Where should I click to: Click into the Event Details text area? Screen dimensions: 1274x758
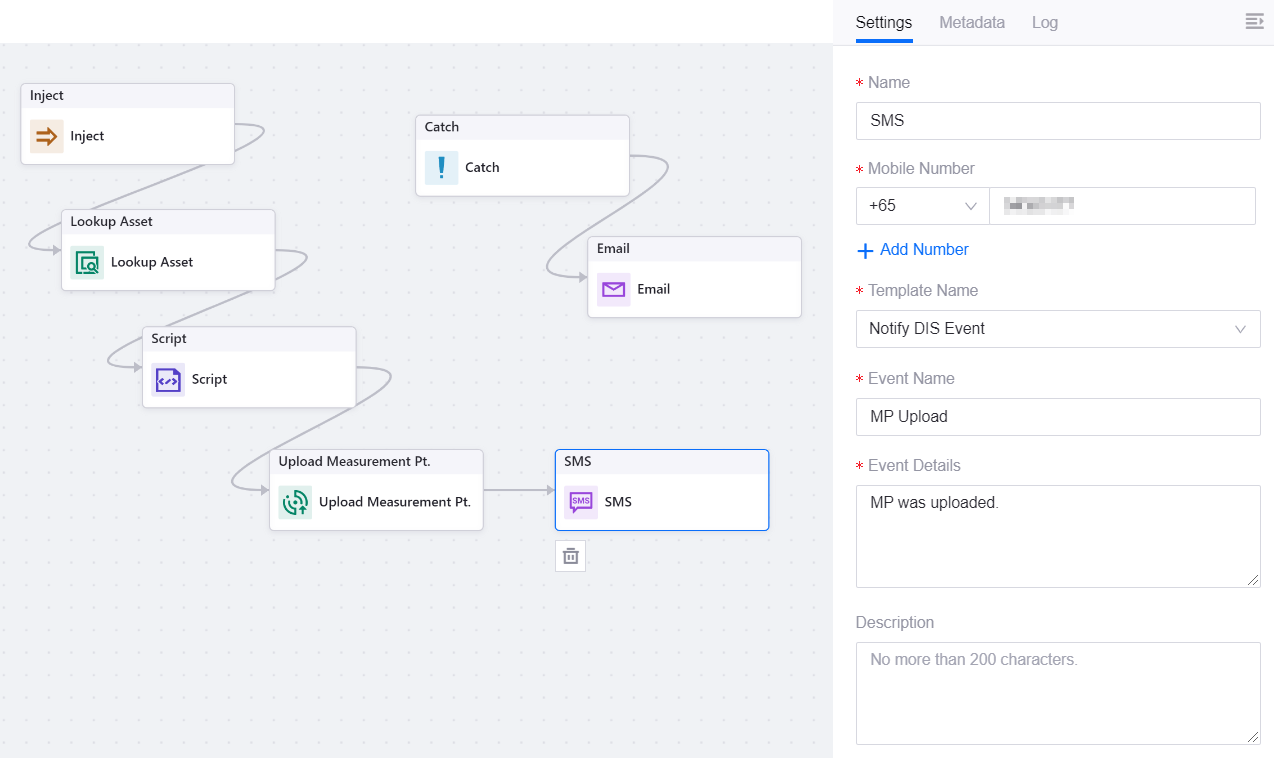pyautogui.click(x=1058, y=536)
